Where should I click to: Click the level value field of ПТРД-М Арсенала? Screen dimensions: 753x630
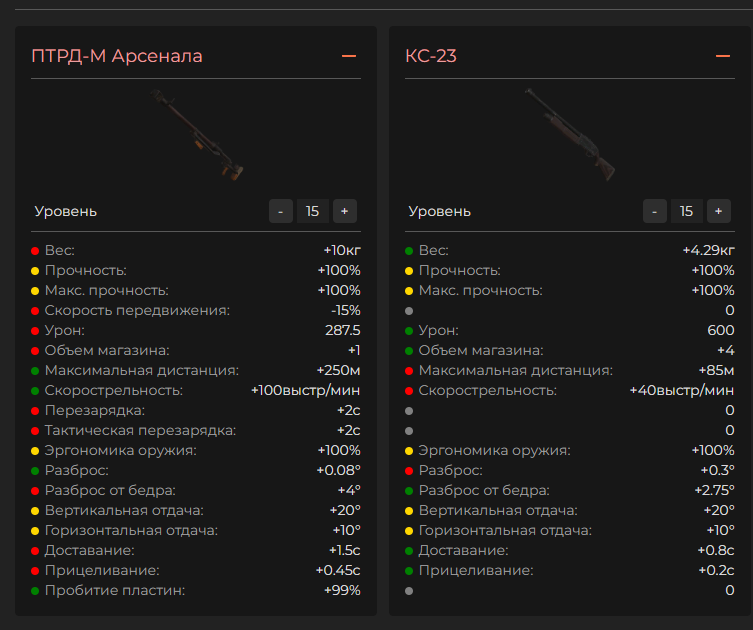(x=312, y=211)
